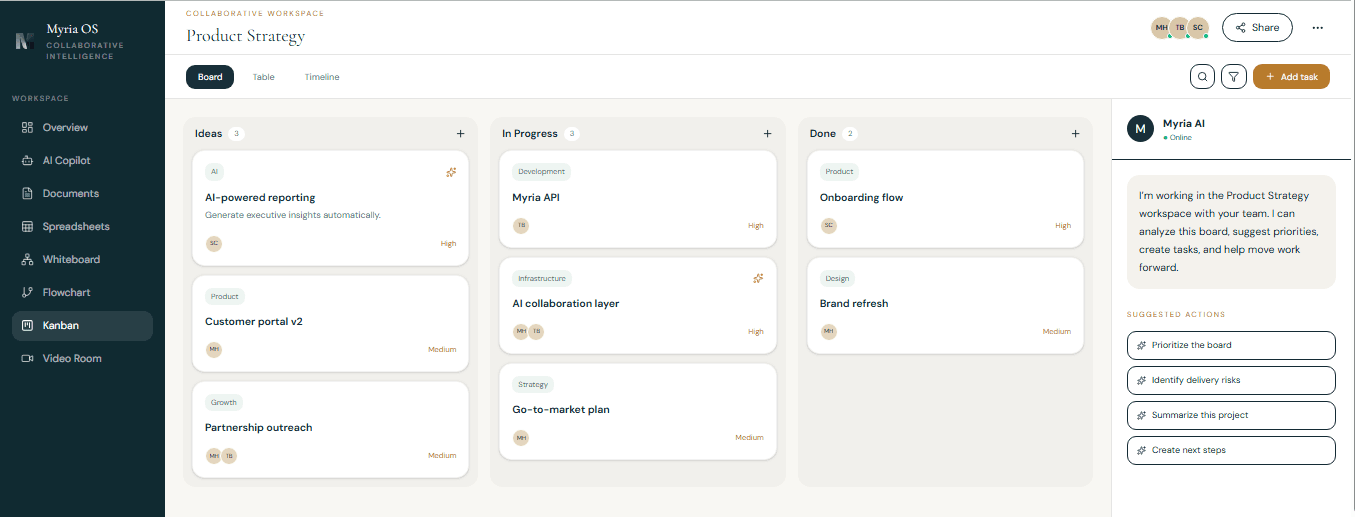Image resolution: width=1355 pixels, height=517 pixels.
Task: Click the Add task button
Action: pos(1291,77)
